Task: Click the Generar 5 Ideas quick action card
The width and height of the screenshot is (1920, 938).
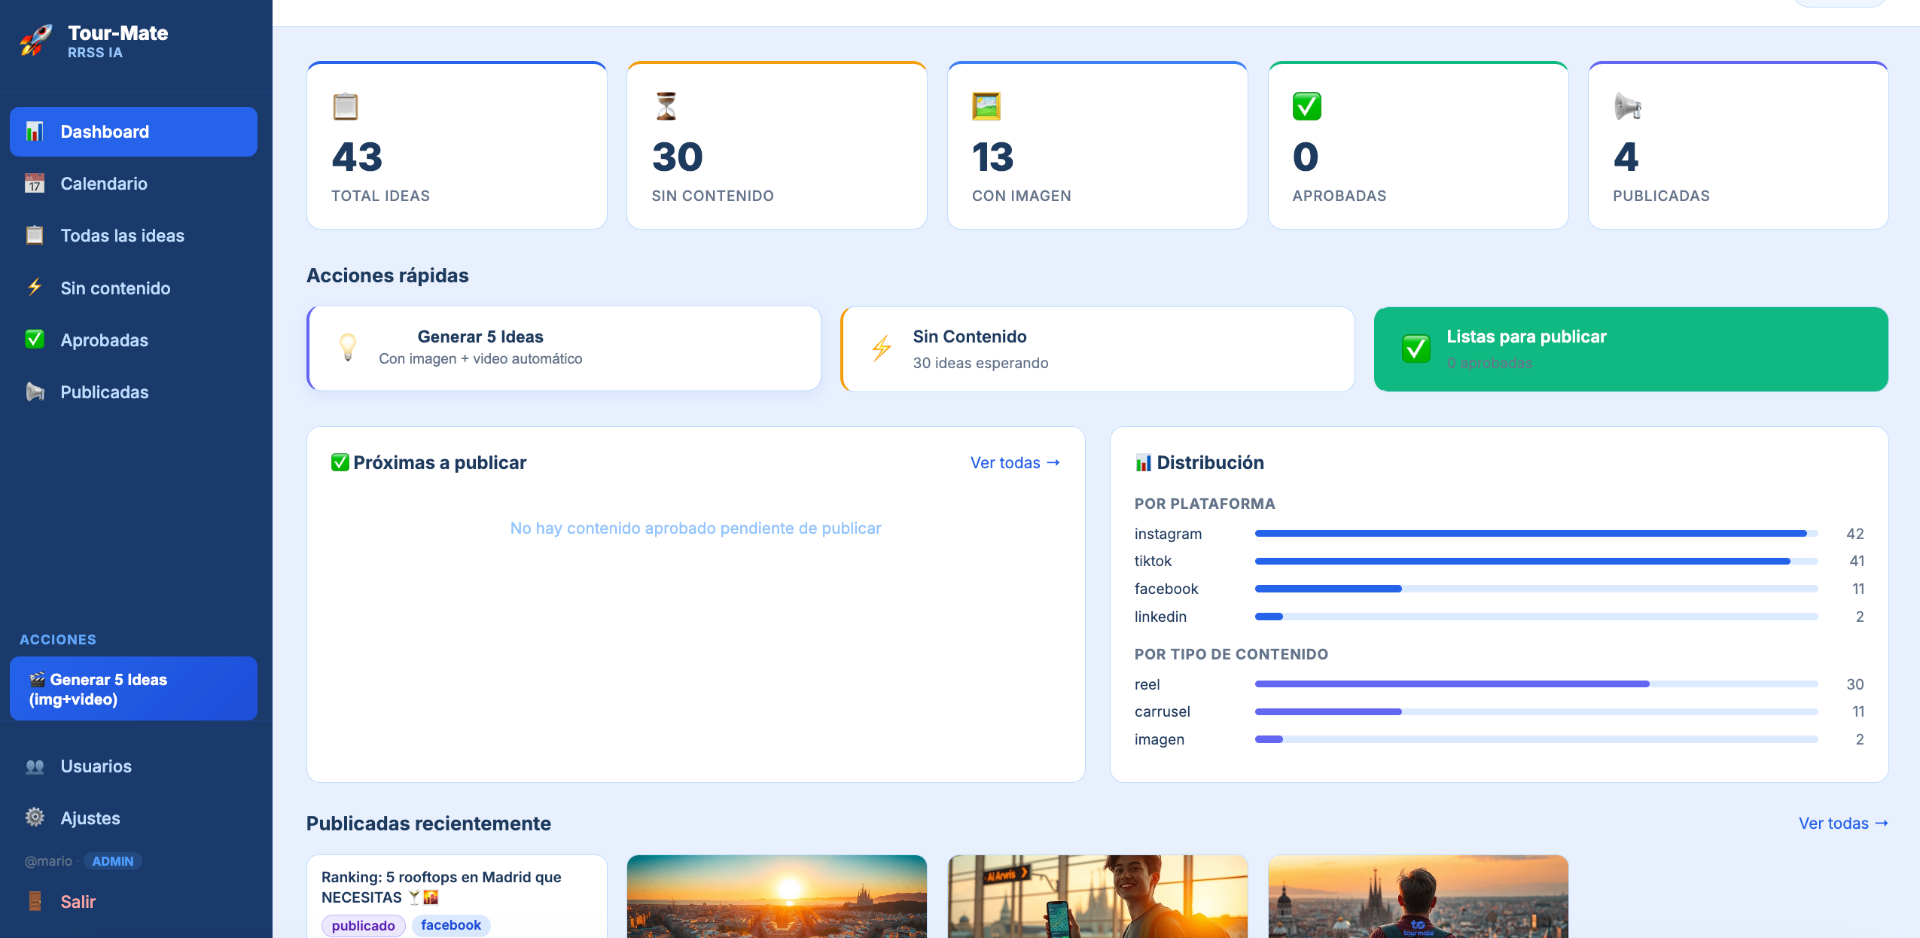Action: pyautogui.click(x=564, y=348)
